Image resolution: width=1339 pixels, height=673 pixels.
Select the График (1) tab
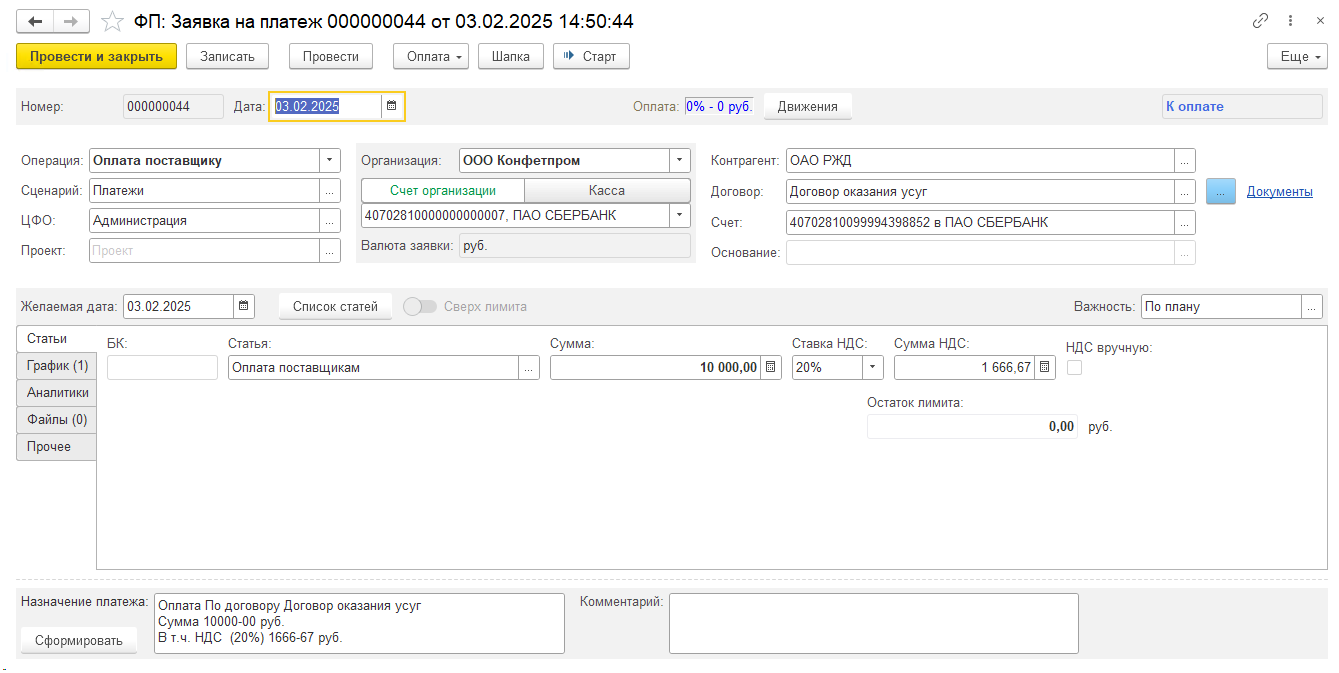[x=57, y=366]
